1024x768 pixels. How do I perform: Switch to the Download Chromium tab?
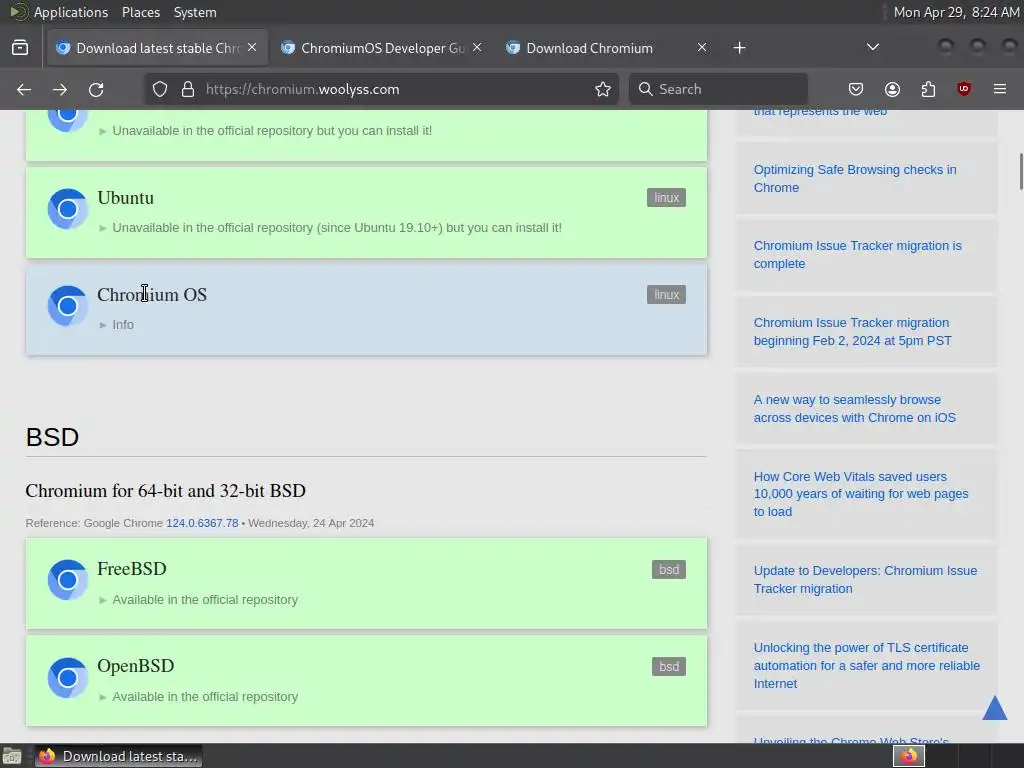606,48
